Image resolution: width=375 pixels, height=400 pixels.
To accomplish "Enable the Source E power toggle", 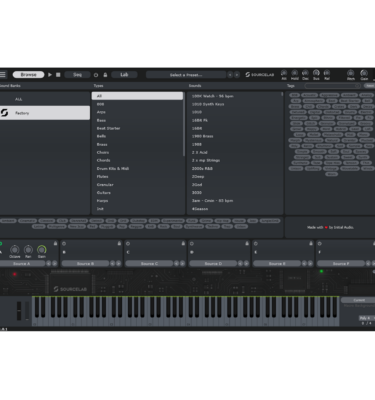I will (256, 244).
